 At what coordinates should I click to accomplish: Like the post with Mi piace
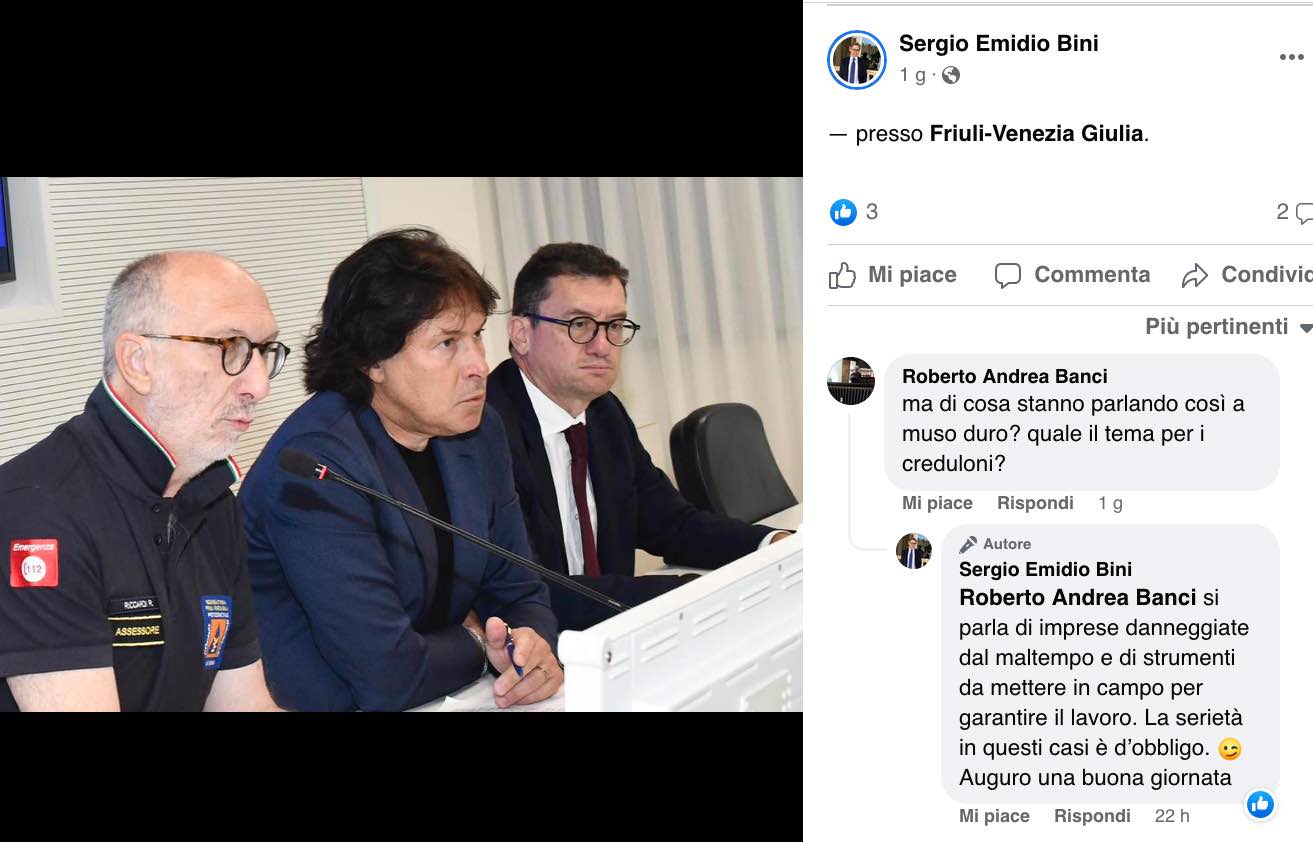coord(893,275)
